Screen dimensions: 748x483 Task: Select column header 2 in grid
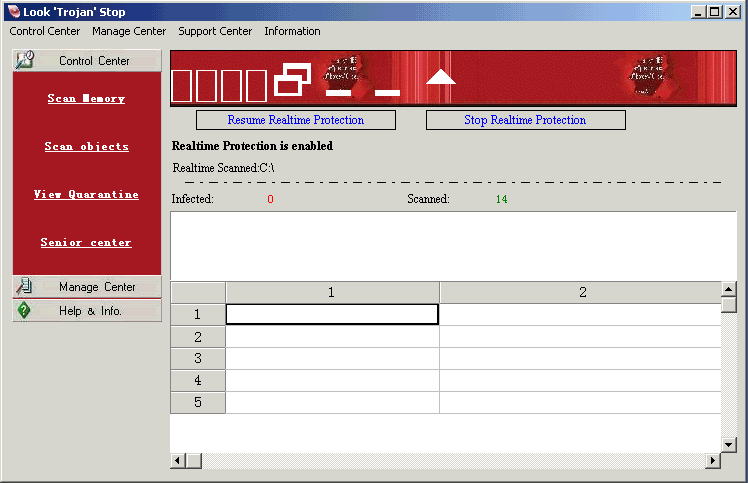[x=580, y=292]
